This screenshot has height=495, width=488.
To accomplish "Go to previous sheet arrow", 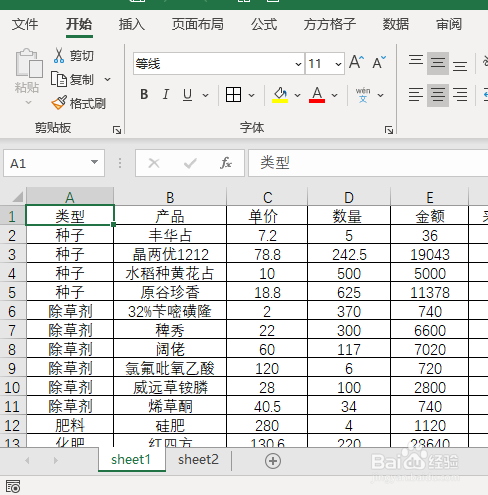I will point(28,461).
